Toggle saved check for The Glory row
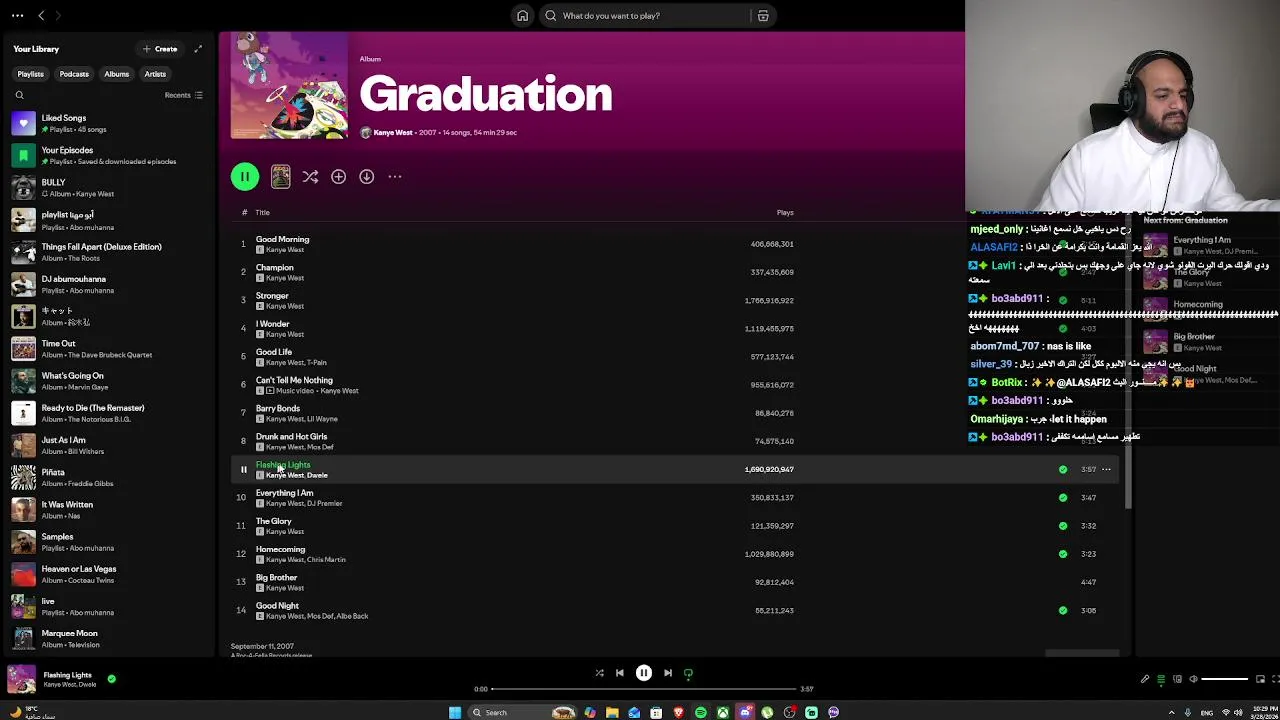Image resolution: width=1280 pixels, height=720 pixels. point(1063,525)
